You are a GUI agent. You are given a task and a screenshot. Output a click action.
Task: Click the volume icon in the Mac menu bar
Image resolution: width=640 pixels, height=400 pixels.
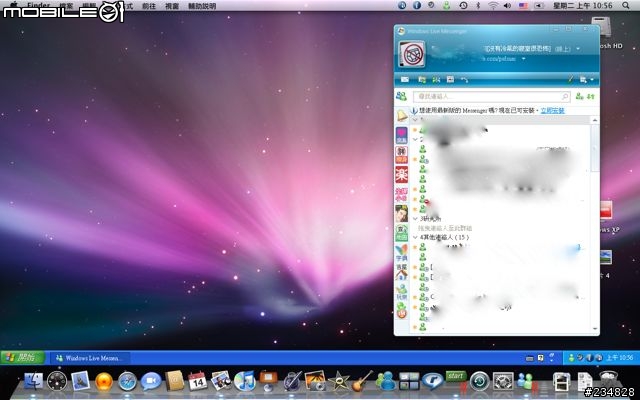[x=507, y=6]
